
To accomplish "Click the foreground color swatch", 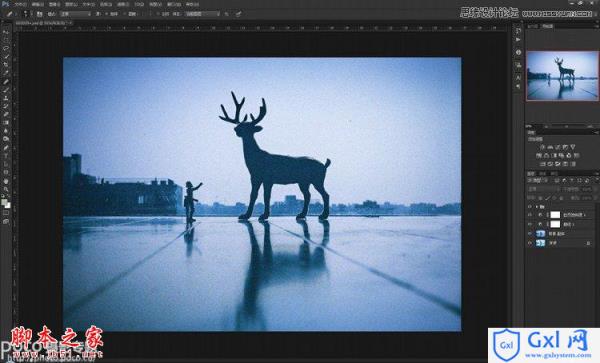I will (4, 202).
